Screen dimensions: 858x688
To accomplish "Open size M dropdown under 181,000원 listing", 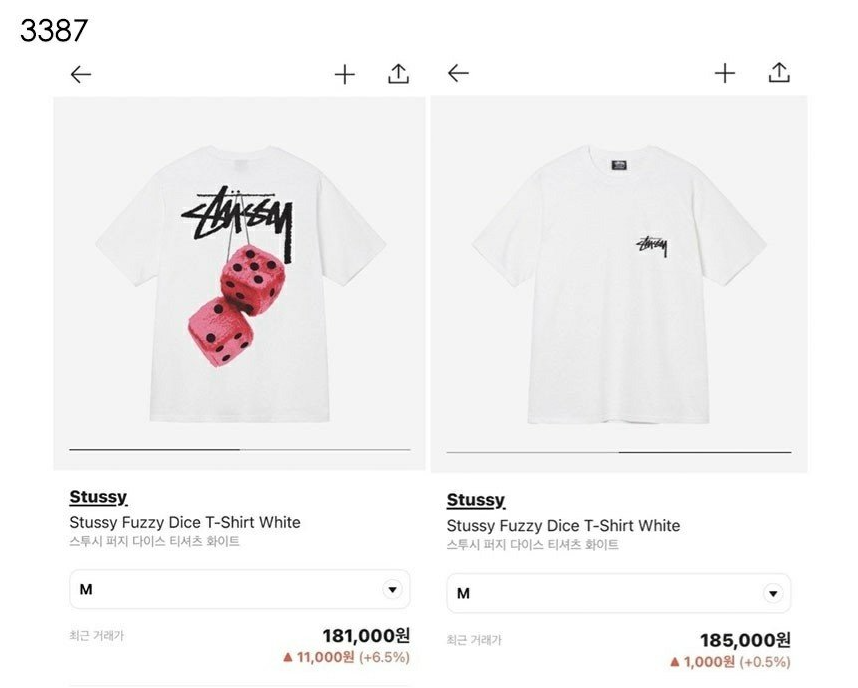I will pyautogui.click(x=240, y=589).
